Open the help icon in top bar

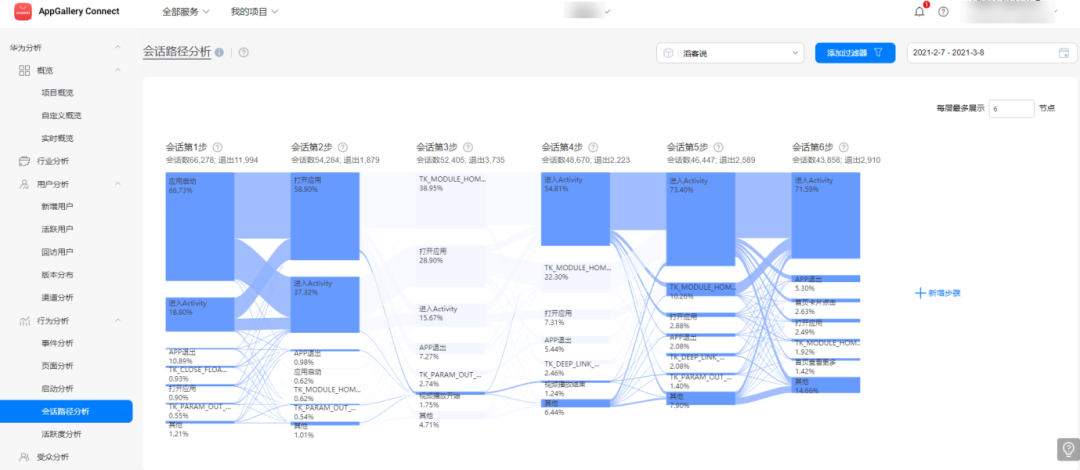(x=944, y=12)
